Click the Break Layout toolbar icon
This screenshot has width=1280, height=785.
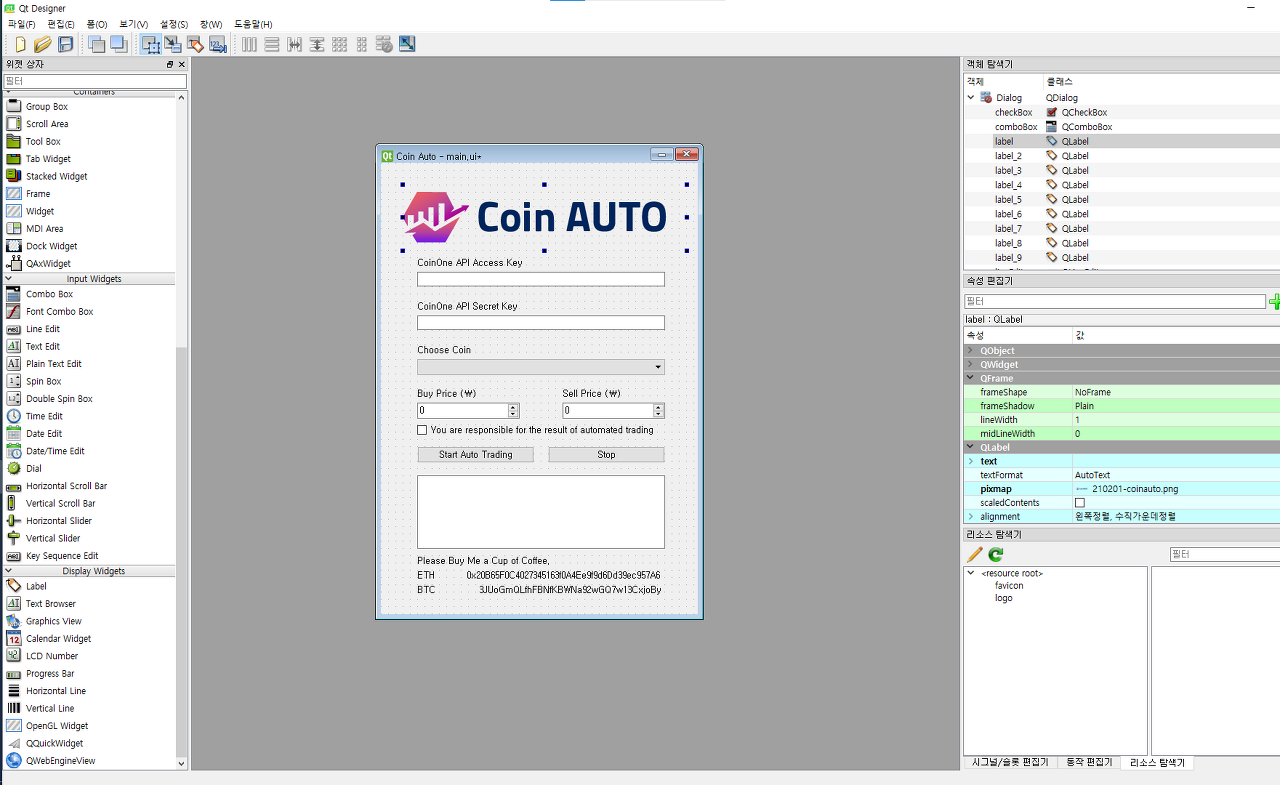[384, 44]
